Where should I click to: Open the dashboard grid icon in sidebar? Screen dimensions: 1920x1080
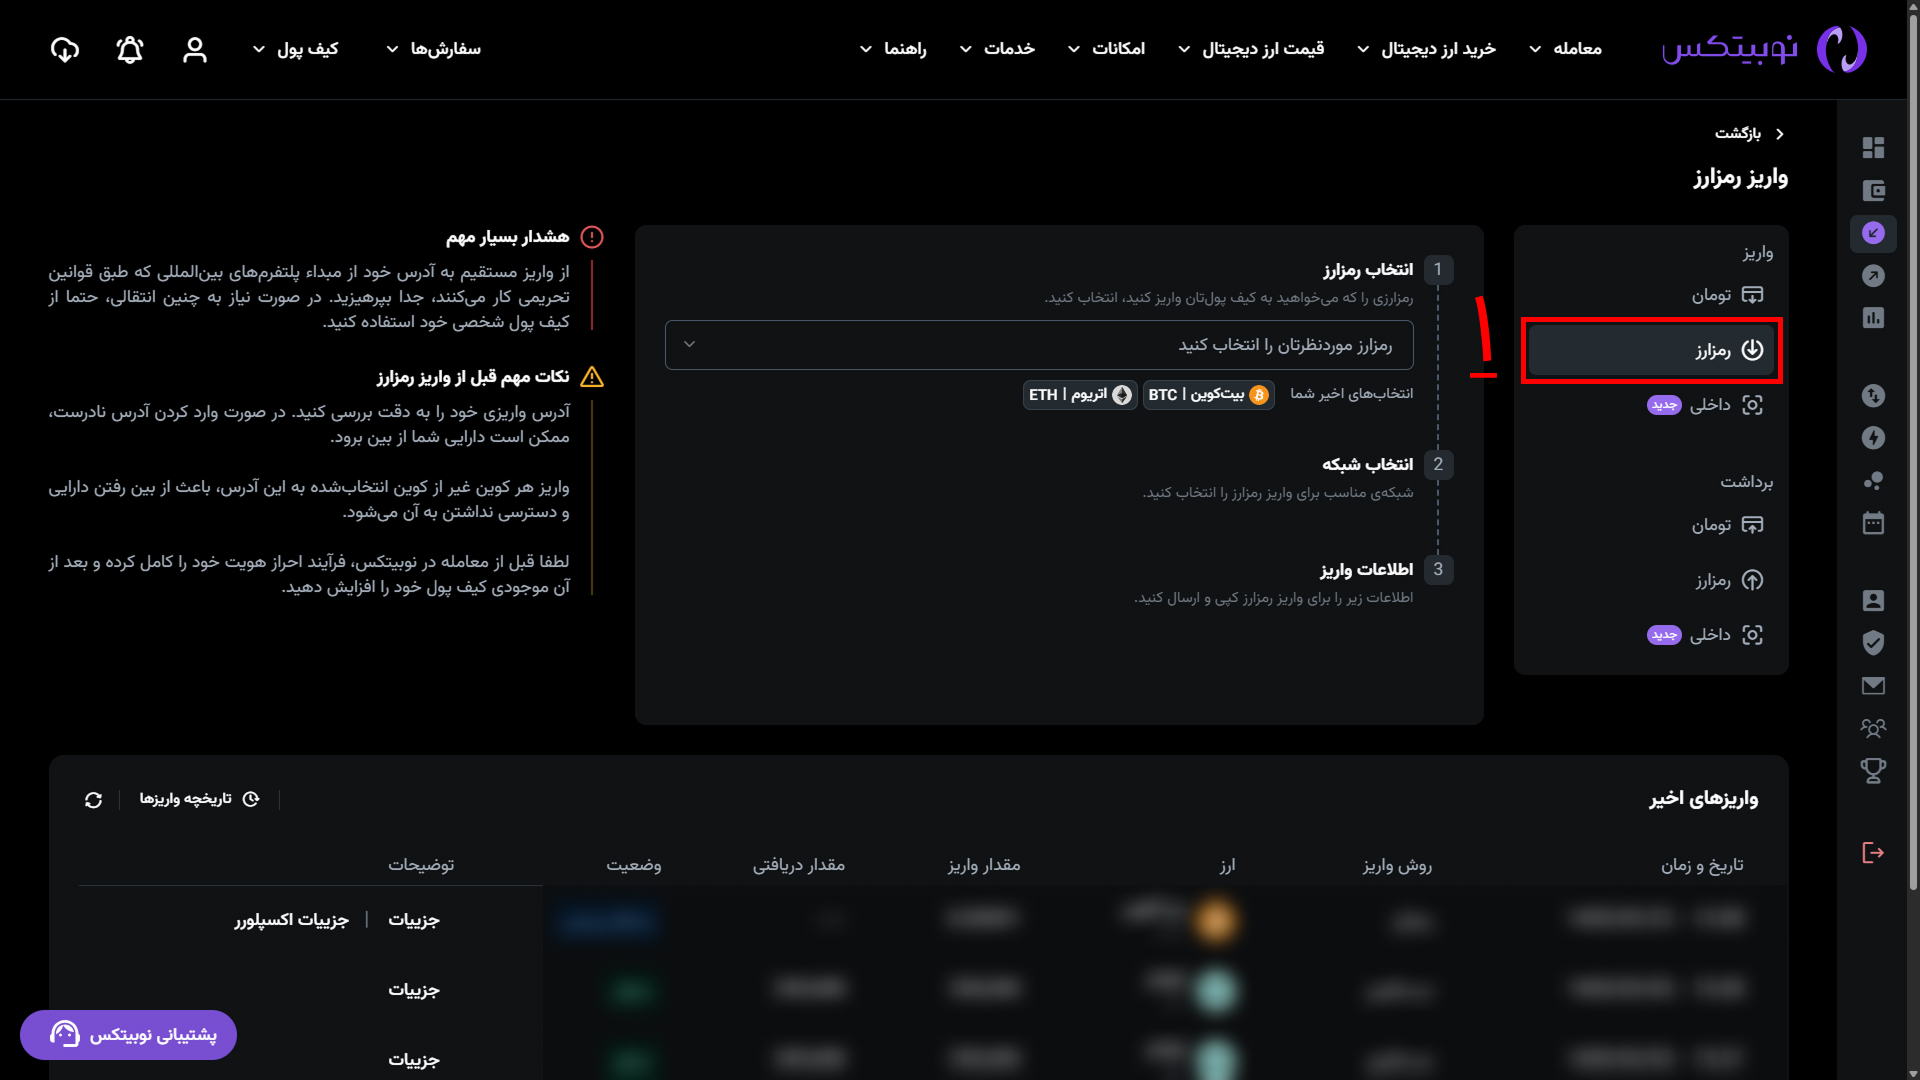[x=1873, y=148]
